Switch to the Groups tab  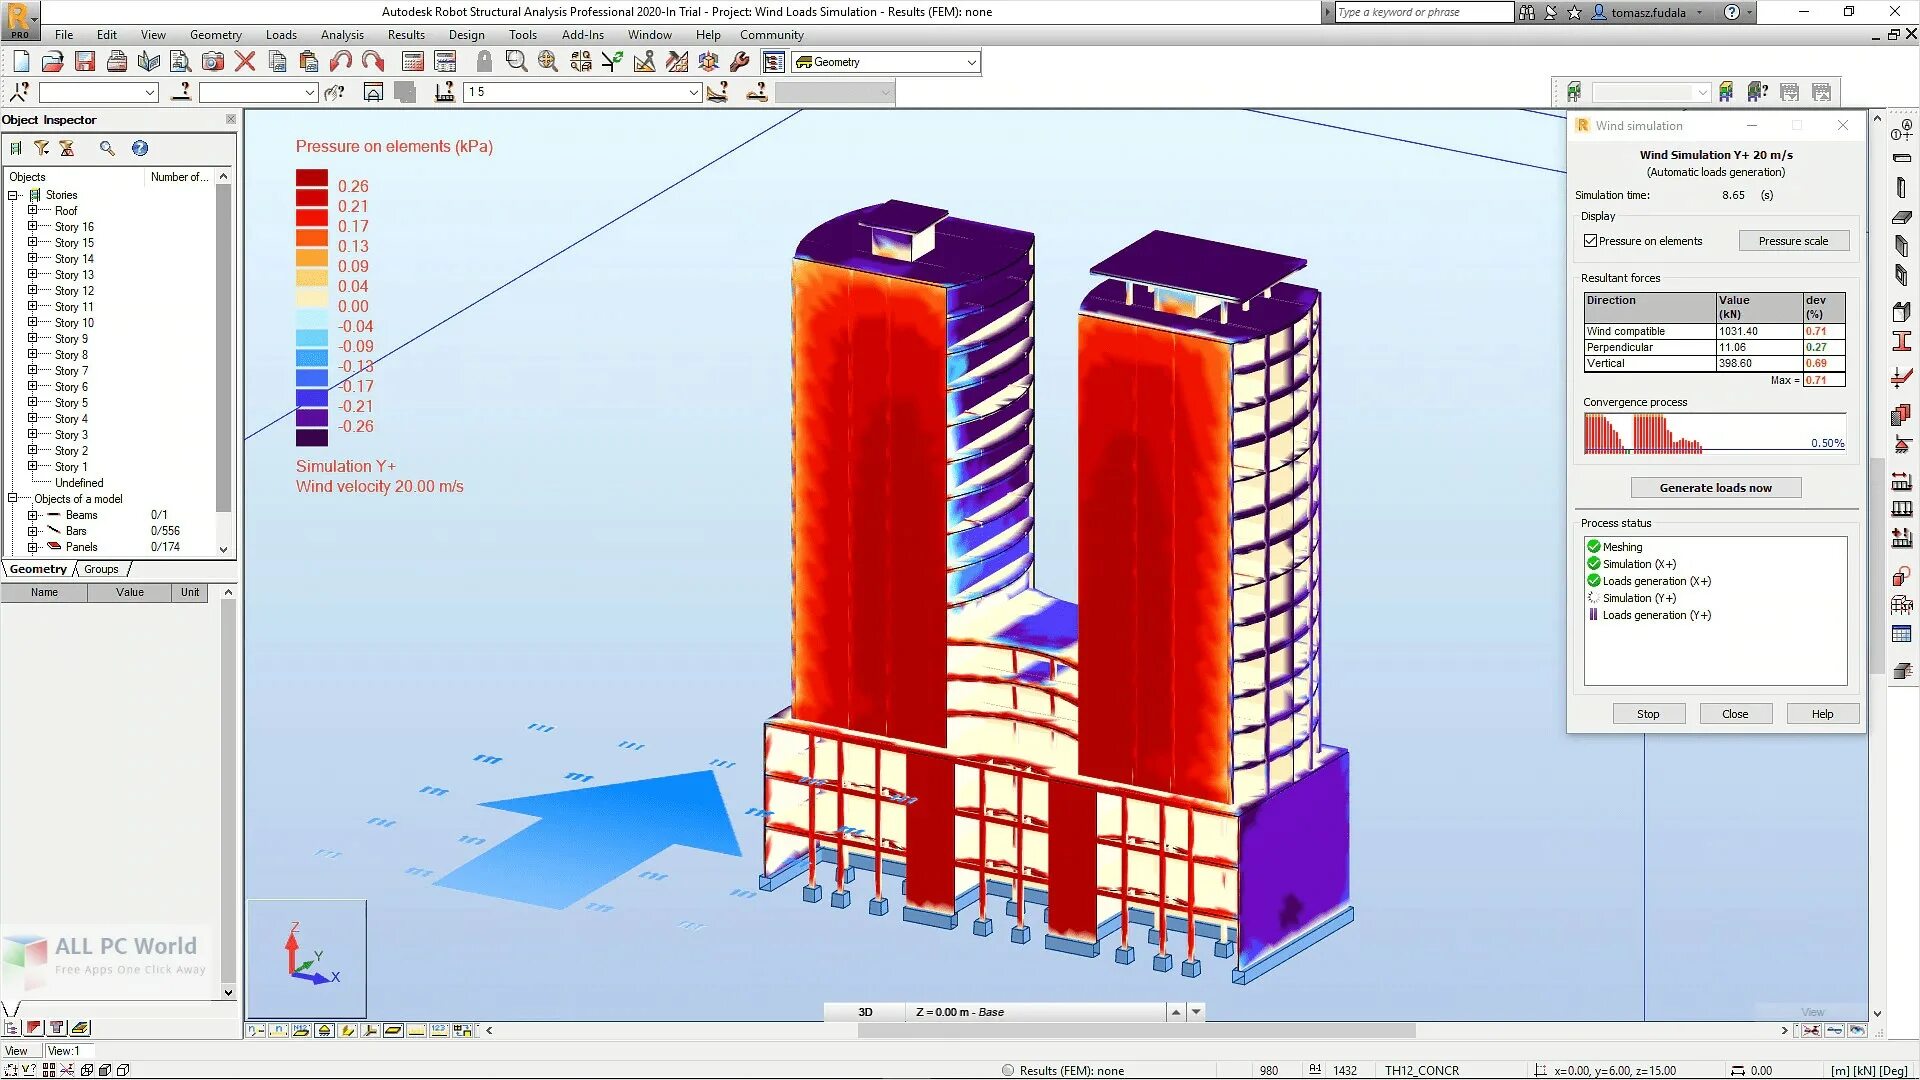pos(101,569)
